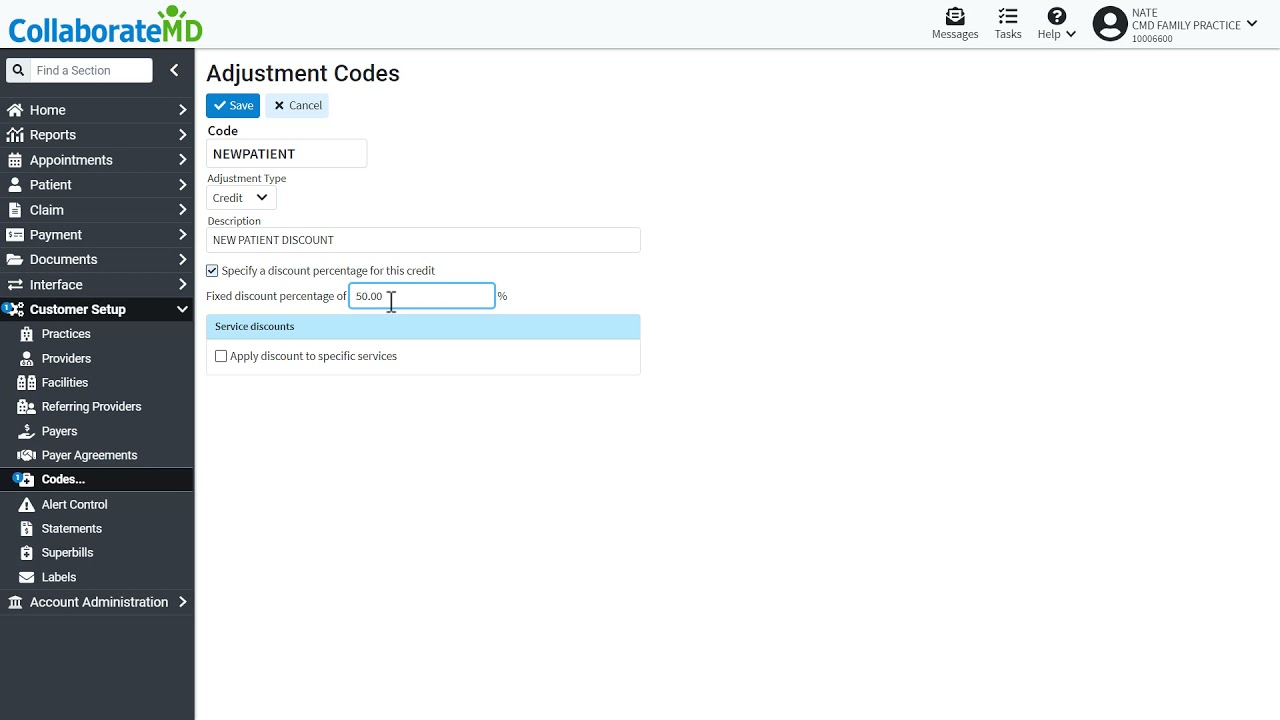The image size is (1280, 720).
Task: Click the Interface arrows icon
Action: pos(15,285)
